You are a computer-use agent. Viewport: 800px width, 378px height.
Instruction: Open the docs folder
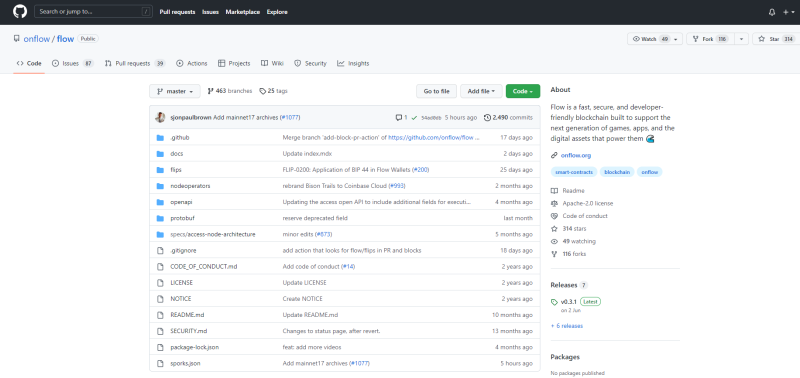[x=177, y=154]
